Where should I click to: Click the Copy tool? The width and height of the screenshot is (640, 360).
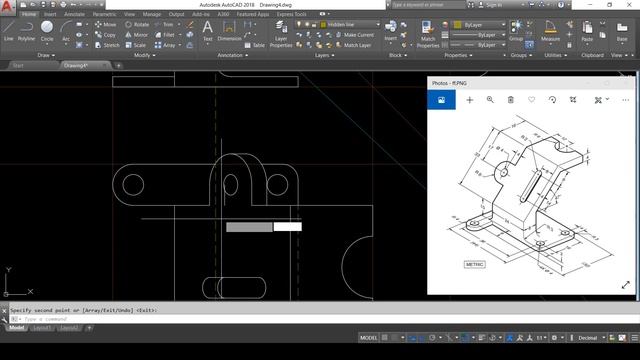click(106, 35)
